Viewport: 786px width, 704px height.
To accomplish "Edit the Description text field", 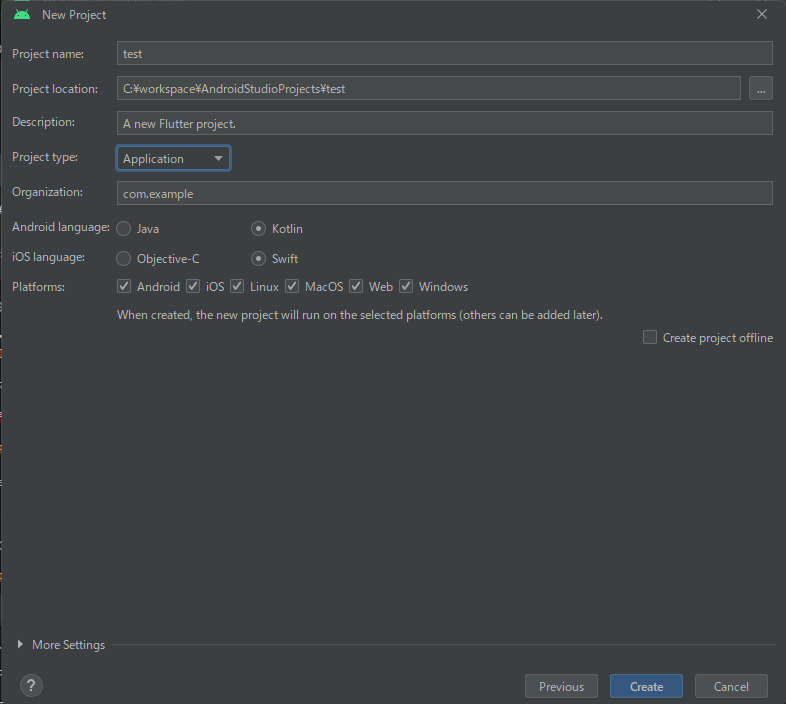I will point(445,123).
